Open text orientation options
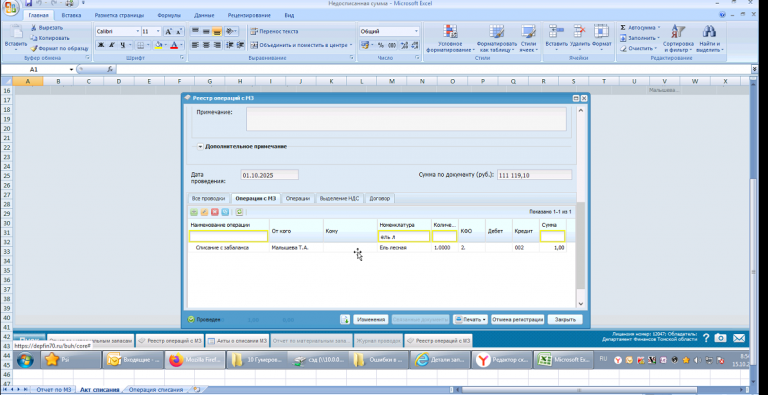 [x=231, y=31]
